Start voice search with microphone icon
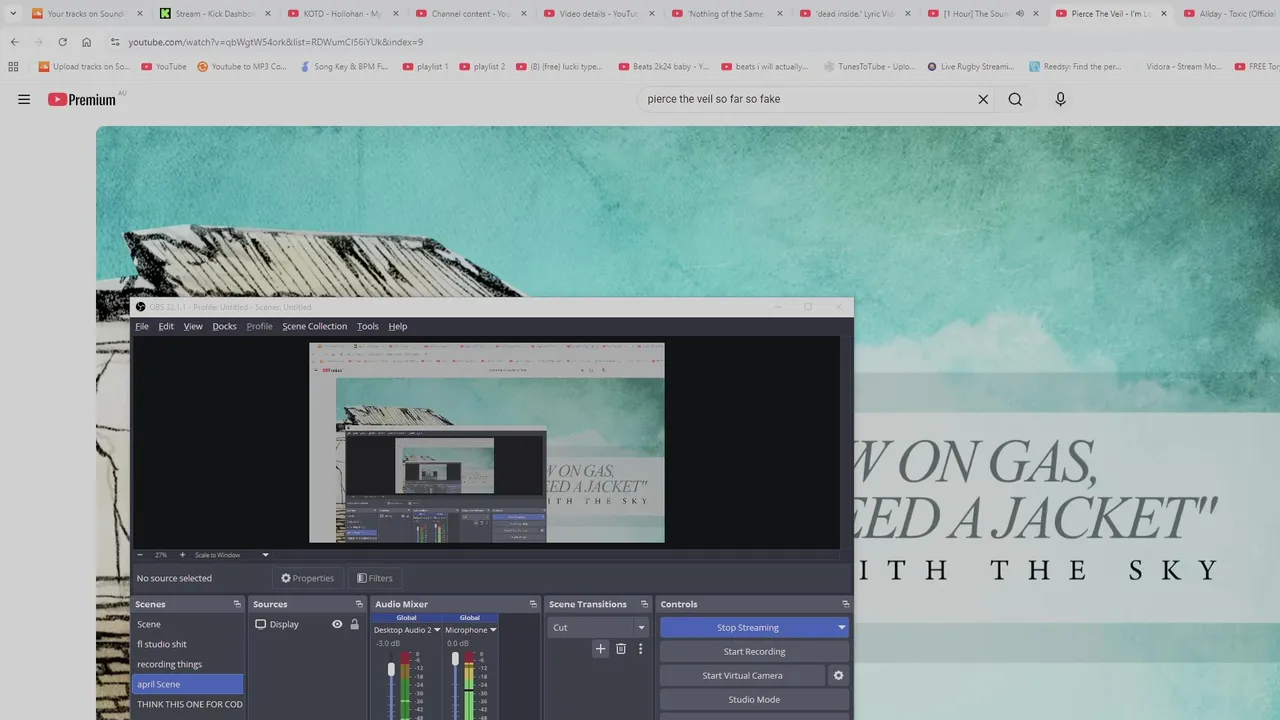The height and width of the screenshot is (720, 1280). click(x=1060, y=99)
